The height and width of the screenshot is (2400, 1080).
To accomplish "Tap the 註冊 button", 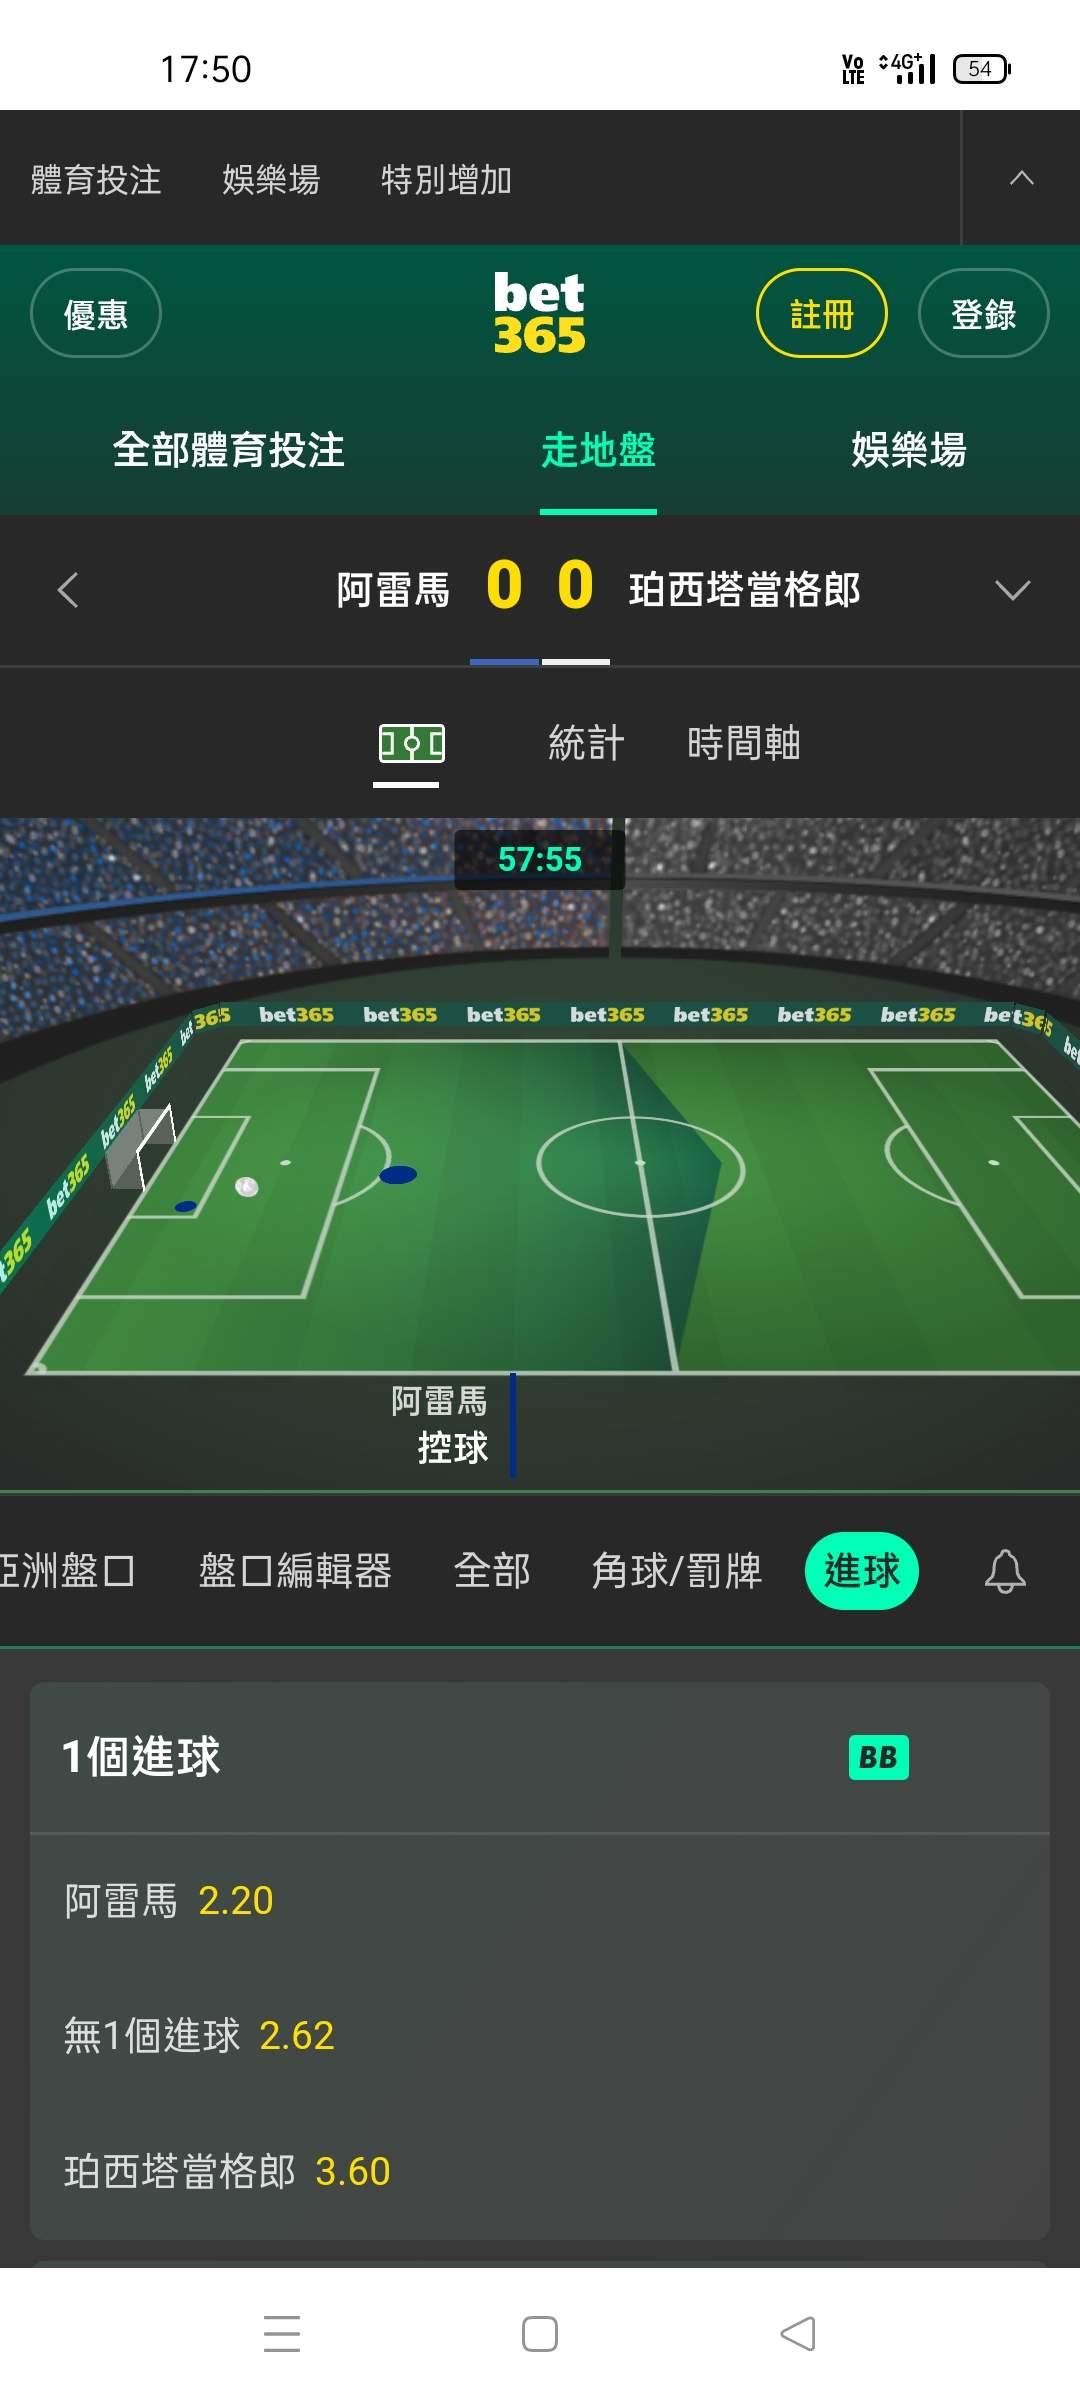I will 822,313.
